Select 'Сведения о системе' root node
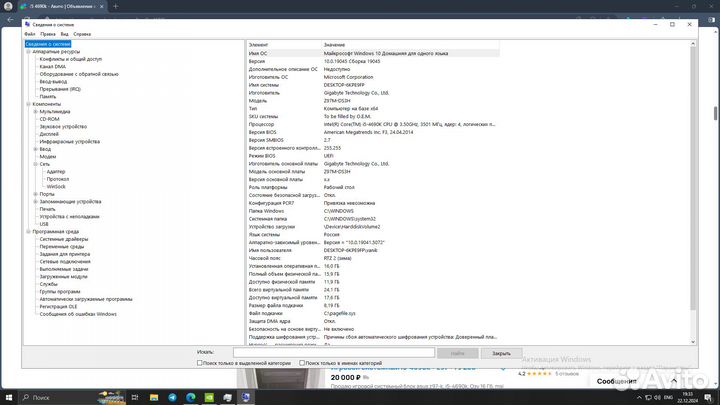The height and width of the screenshot is (405, 720). click(x=48, y=44)
